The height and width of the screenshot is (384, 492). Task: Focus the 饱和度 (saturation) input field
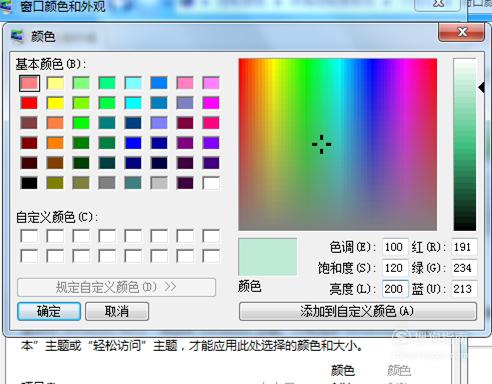395,268
